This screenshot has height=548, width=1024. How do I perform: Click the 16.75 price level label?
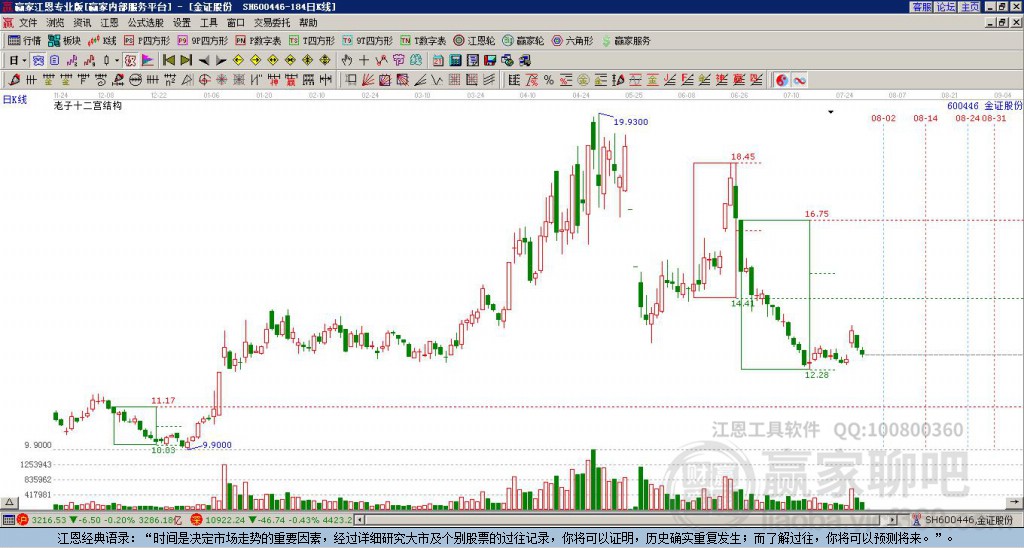[816, 214]
